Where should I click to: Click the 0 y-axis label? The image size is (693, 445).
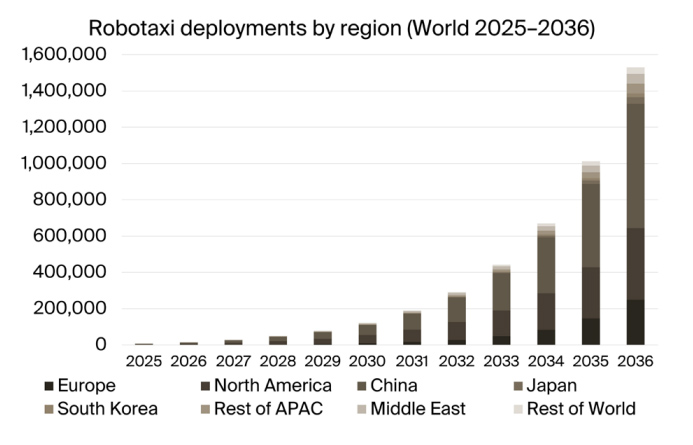101,344
